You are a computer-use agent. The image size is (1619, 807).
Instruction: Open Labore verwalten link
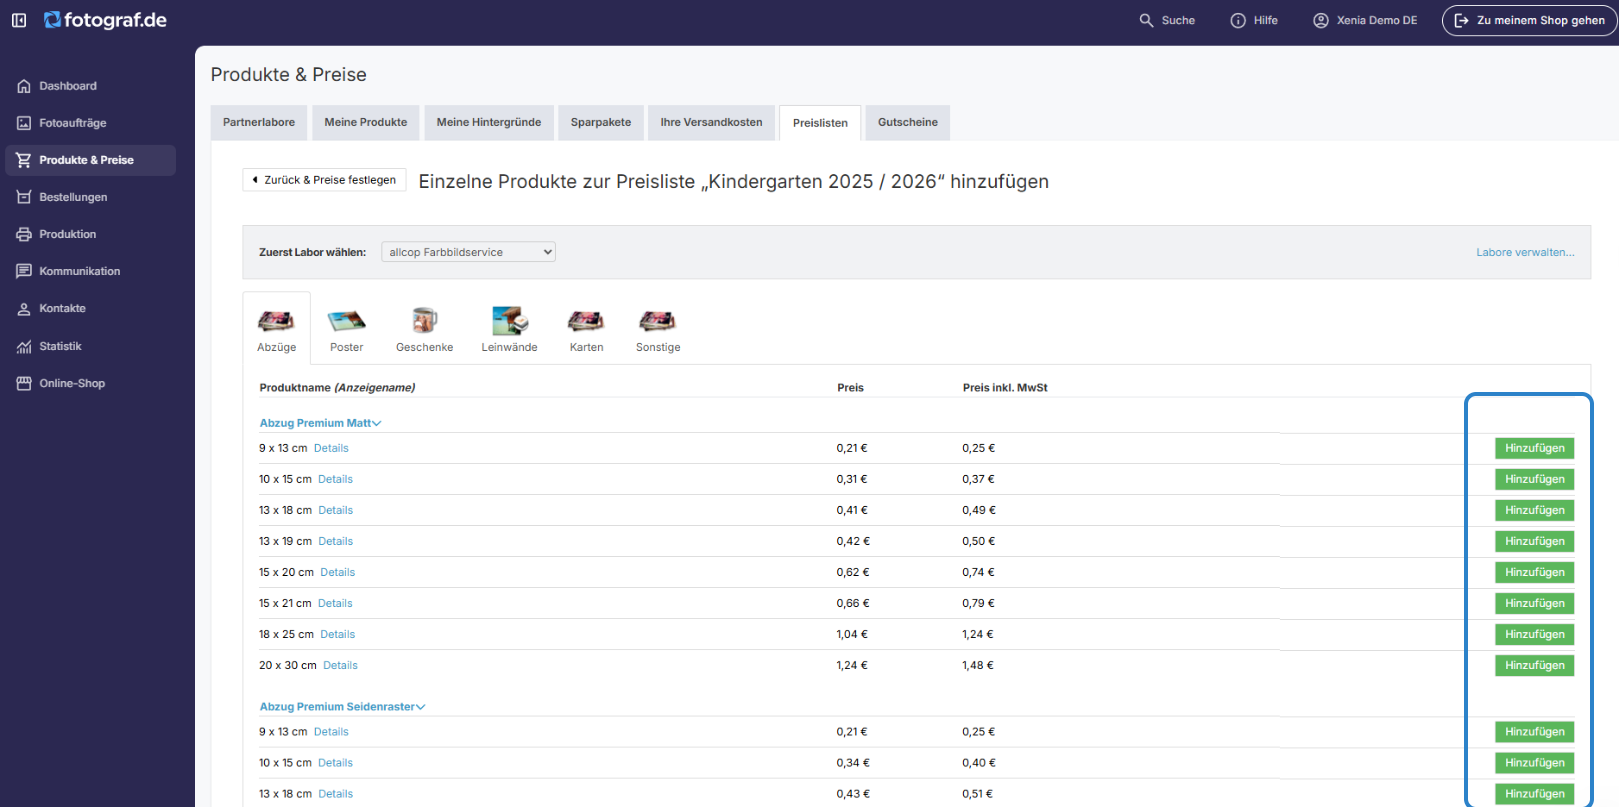click(1525, 252)
